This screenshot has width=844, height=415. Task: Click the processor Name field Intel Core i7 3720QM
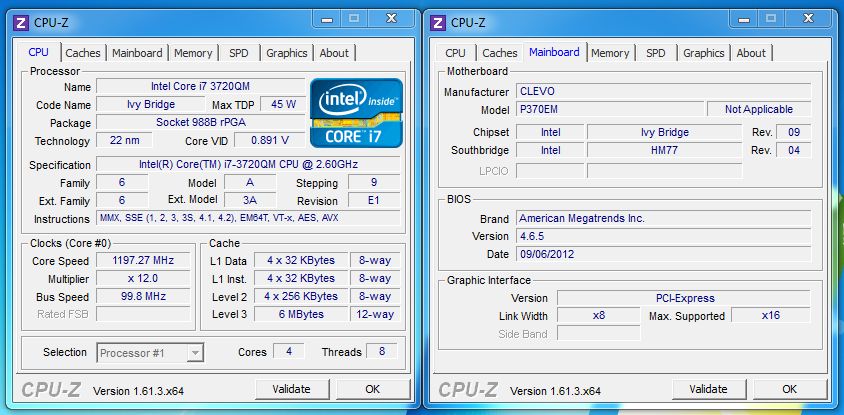pos(200,86)
